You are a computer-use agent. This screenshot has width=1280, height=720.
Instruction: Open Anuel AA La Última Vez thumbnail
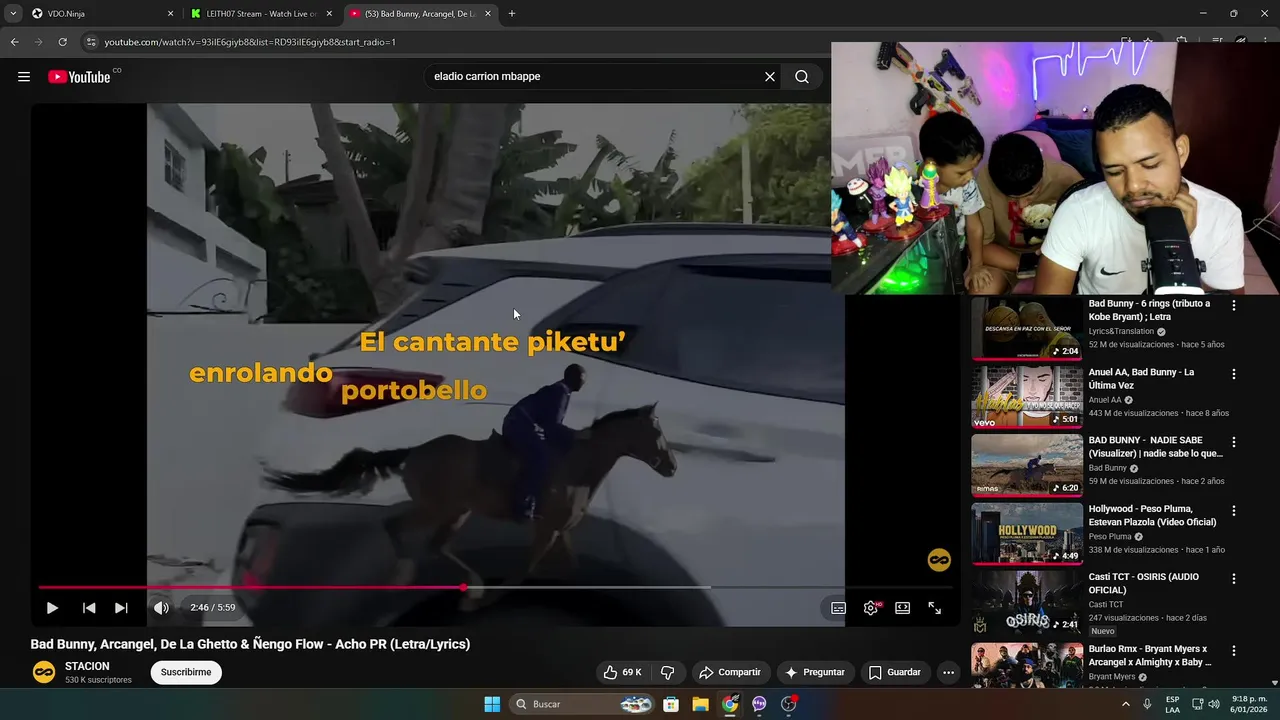(1027, 397)
